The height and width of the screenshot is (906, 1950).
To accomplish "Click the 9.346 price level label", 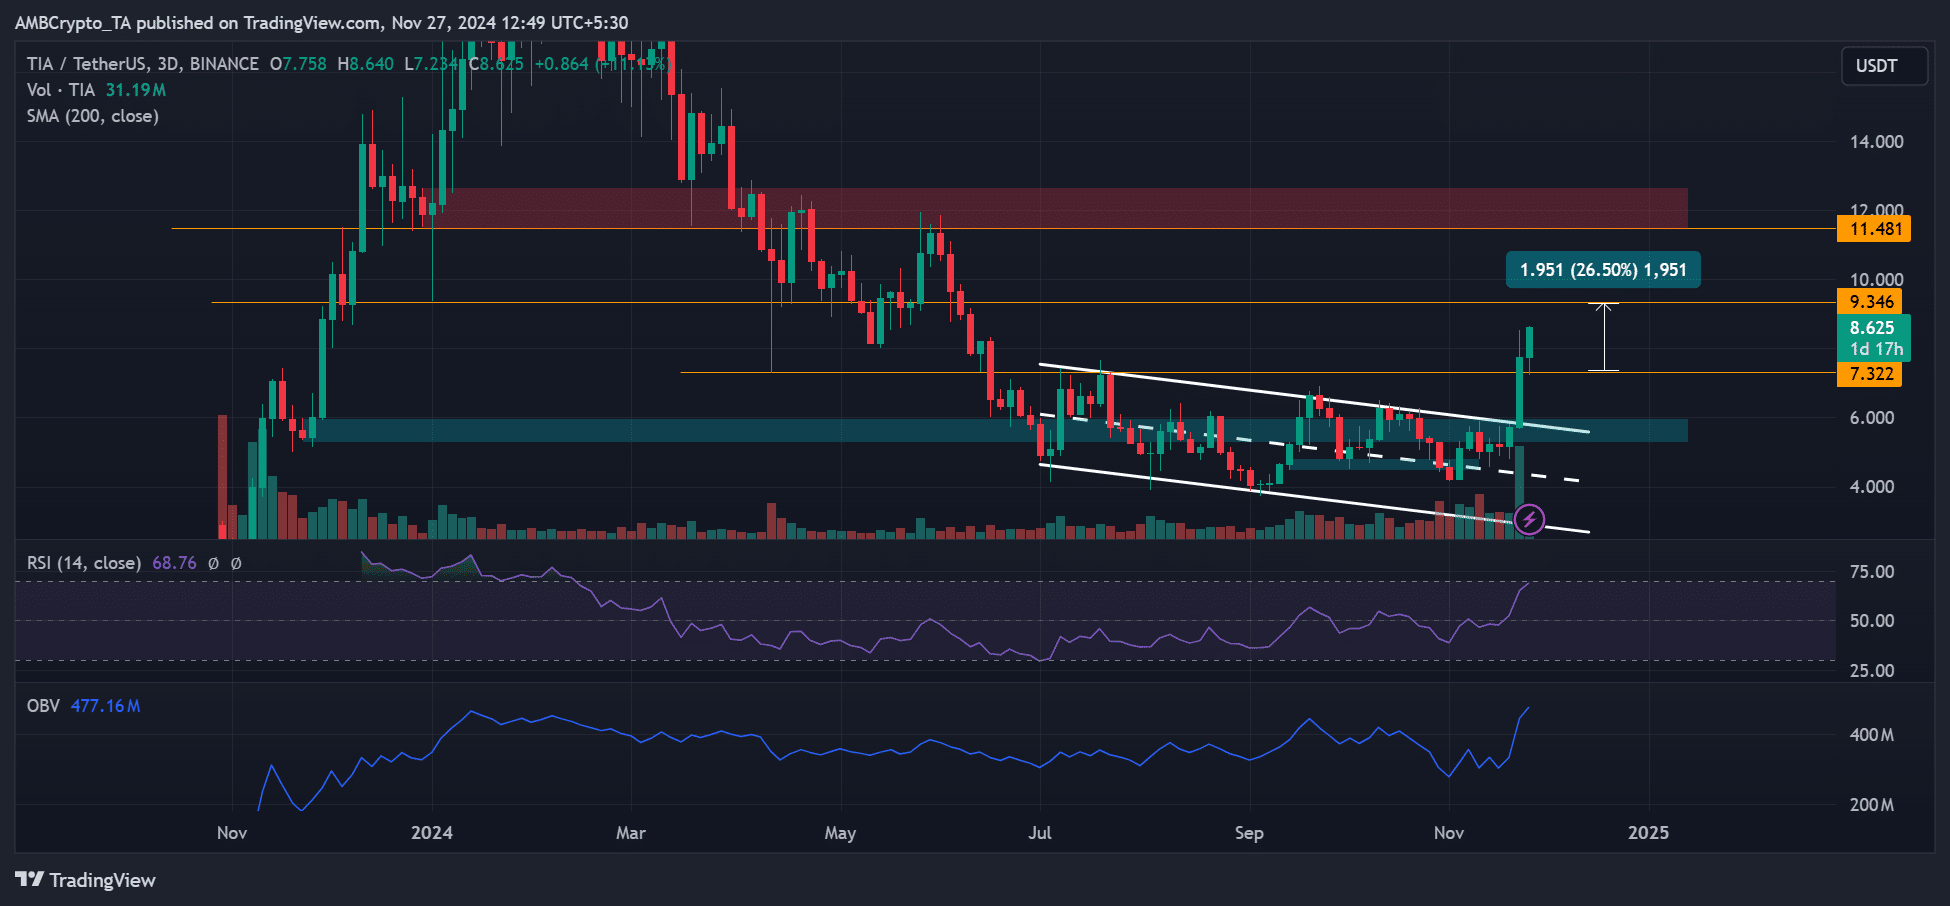I will coord(1870,302).
